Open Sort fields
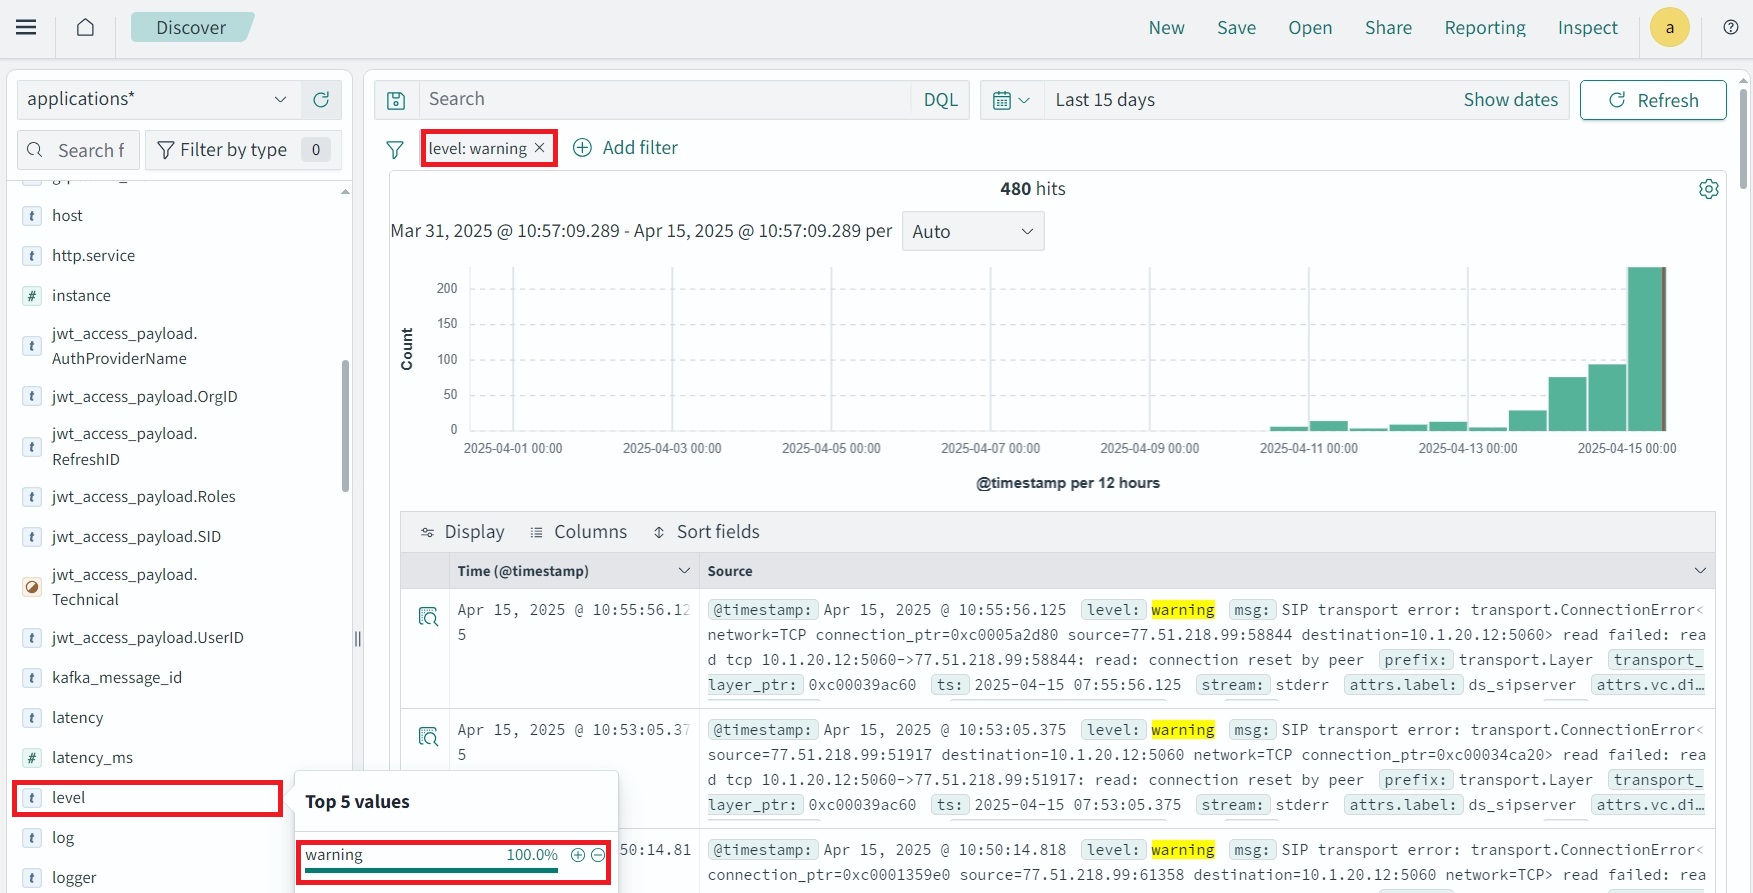The image size is (1753, 893). pos(706,532)
